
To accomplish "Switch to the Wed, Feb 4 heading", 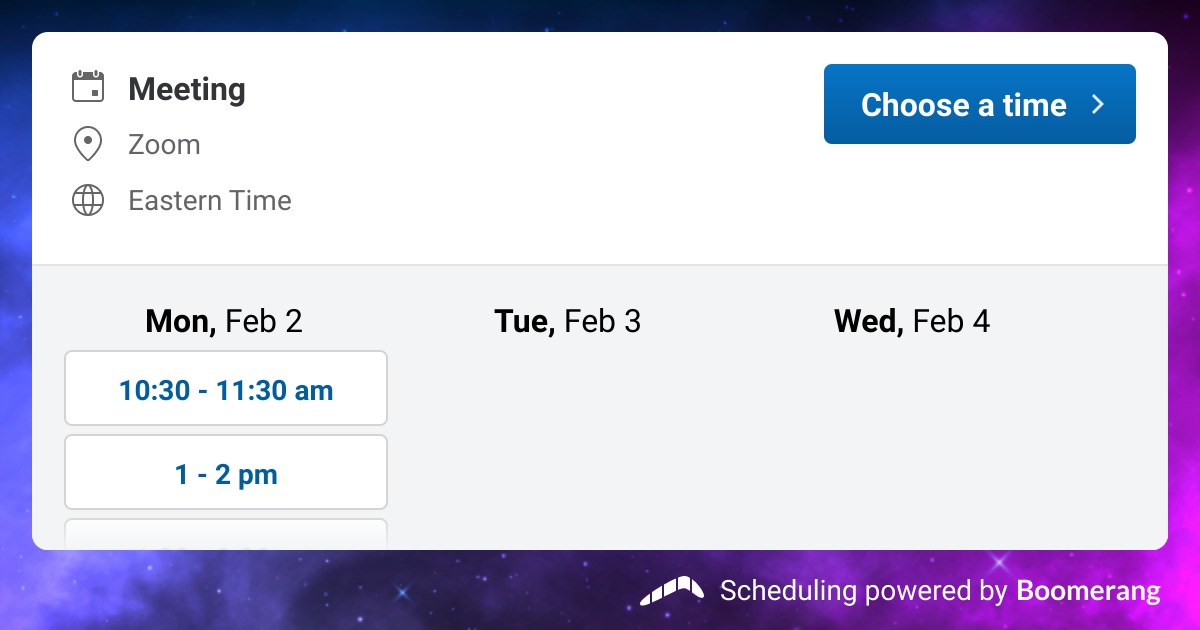I will pyautogui.click(x=912, y=321).
